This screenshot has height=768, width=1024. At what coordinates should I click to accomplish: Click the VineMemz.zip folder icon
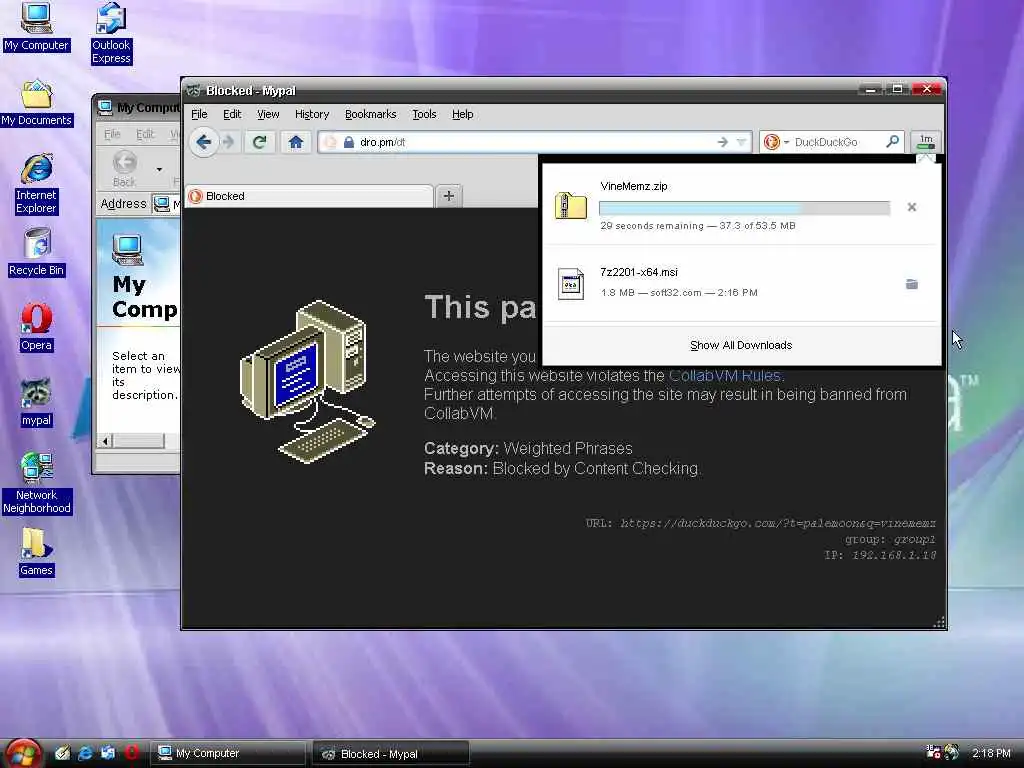(571, 206)
